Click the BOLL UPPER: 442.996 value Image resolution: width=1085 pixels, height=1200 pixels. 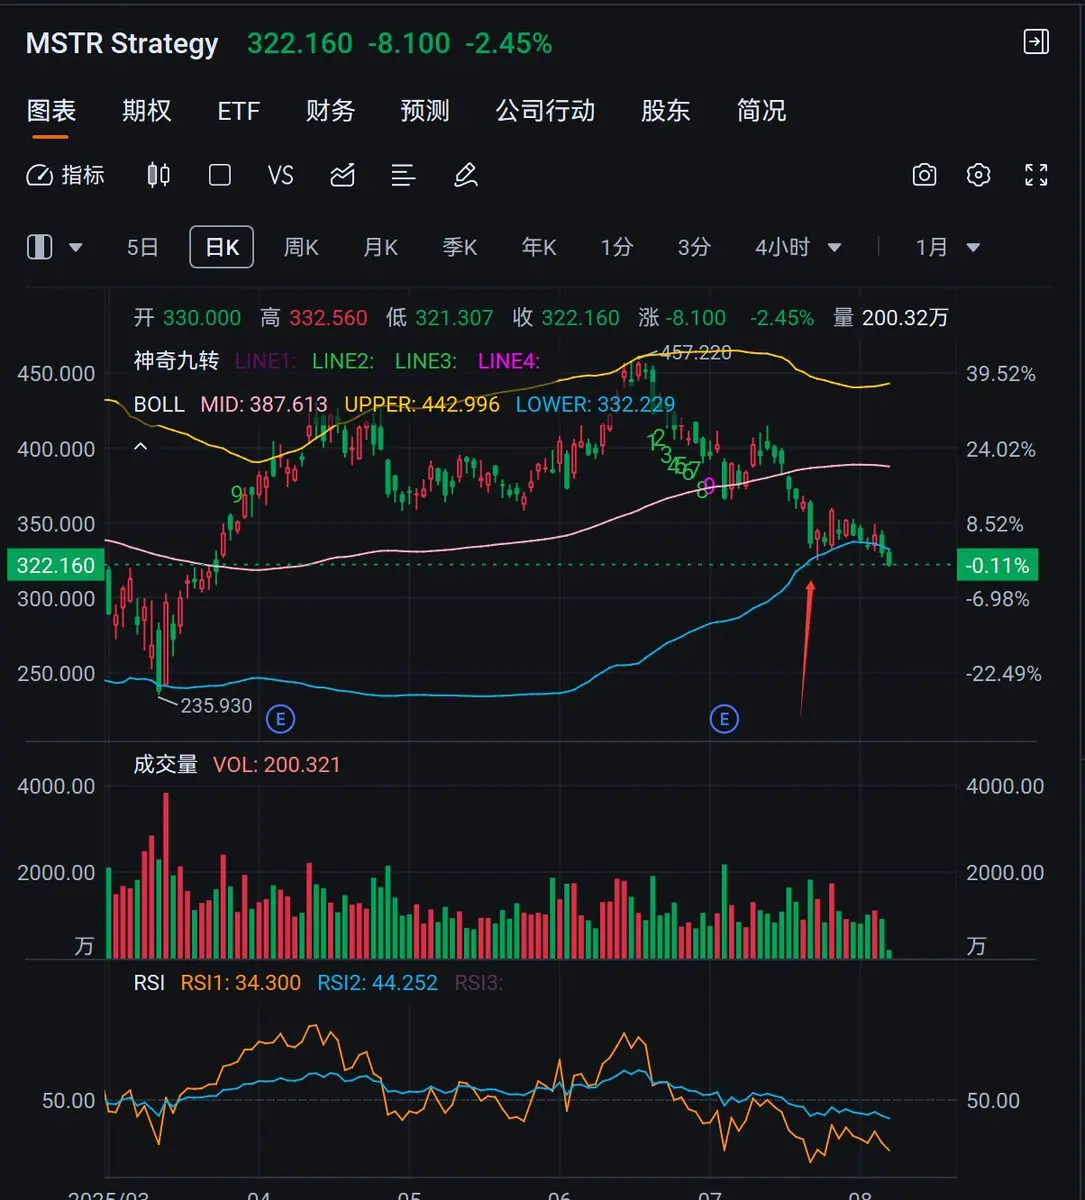[422, 405]
